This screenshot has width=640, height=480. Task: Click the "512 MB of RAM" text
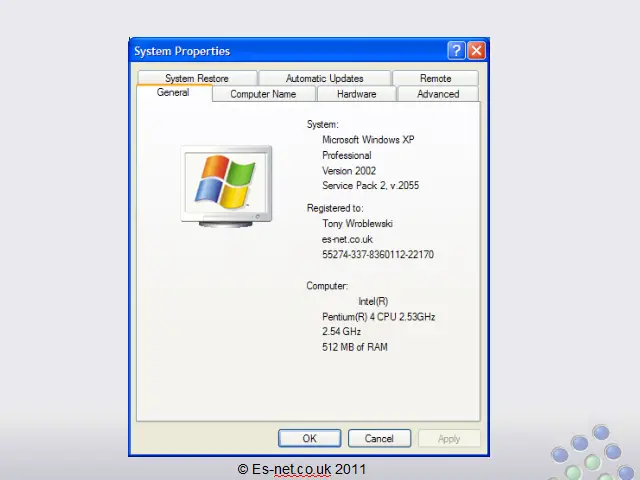(355, 347)
